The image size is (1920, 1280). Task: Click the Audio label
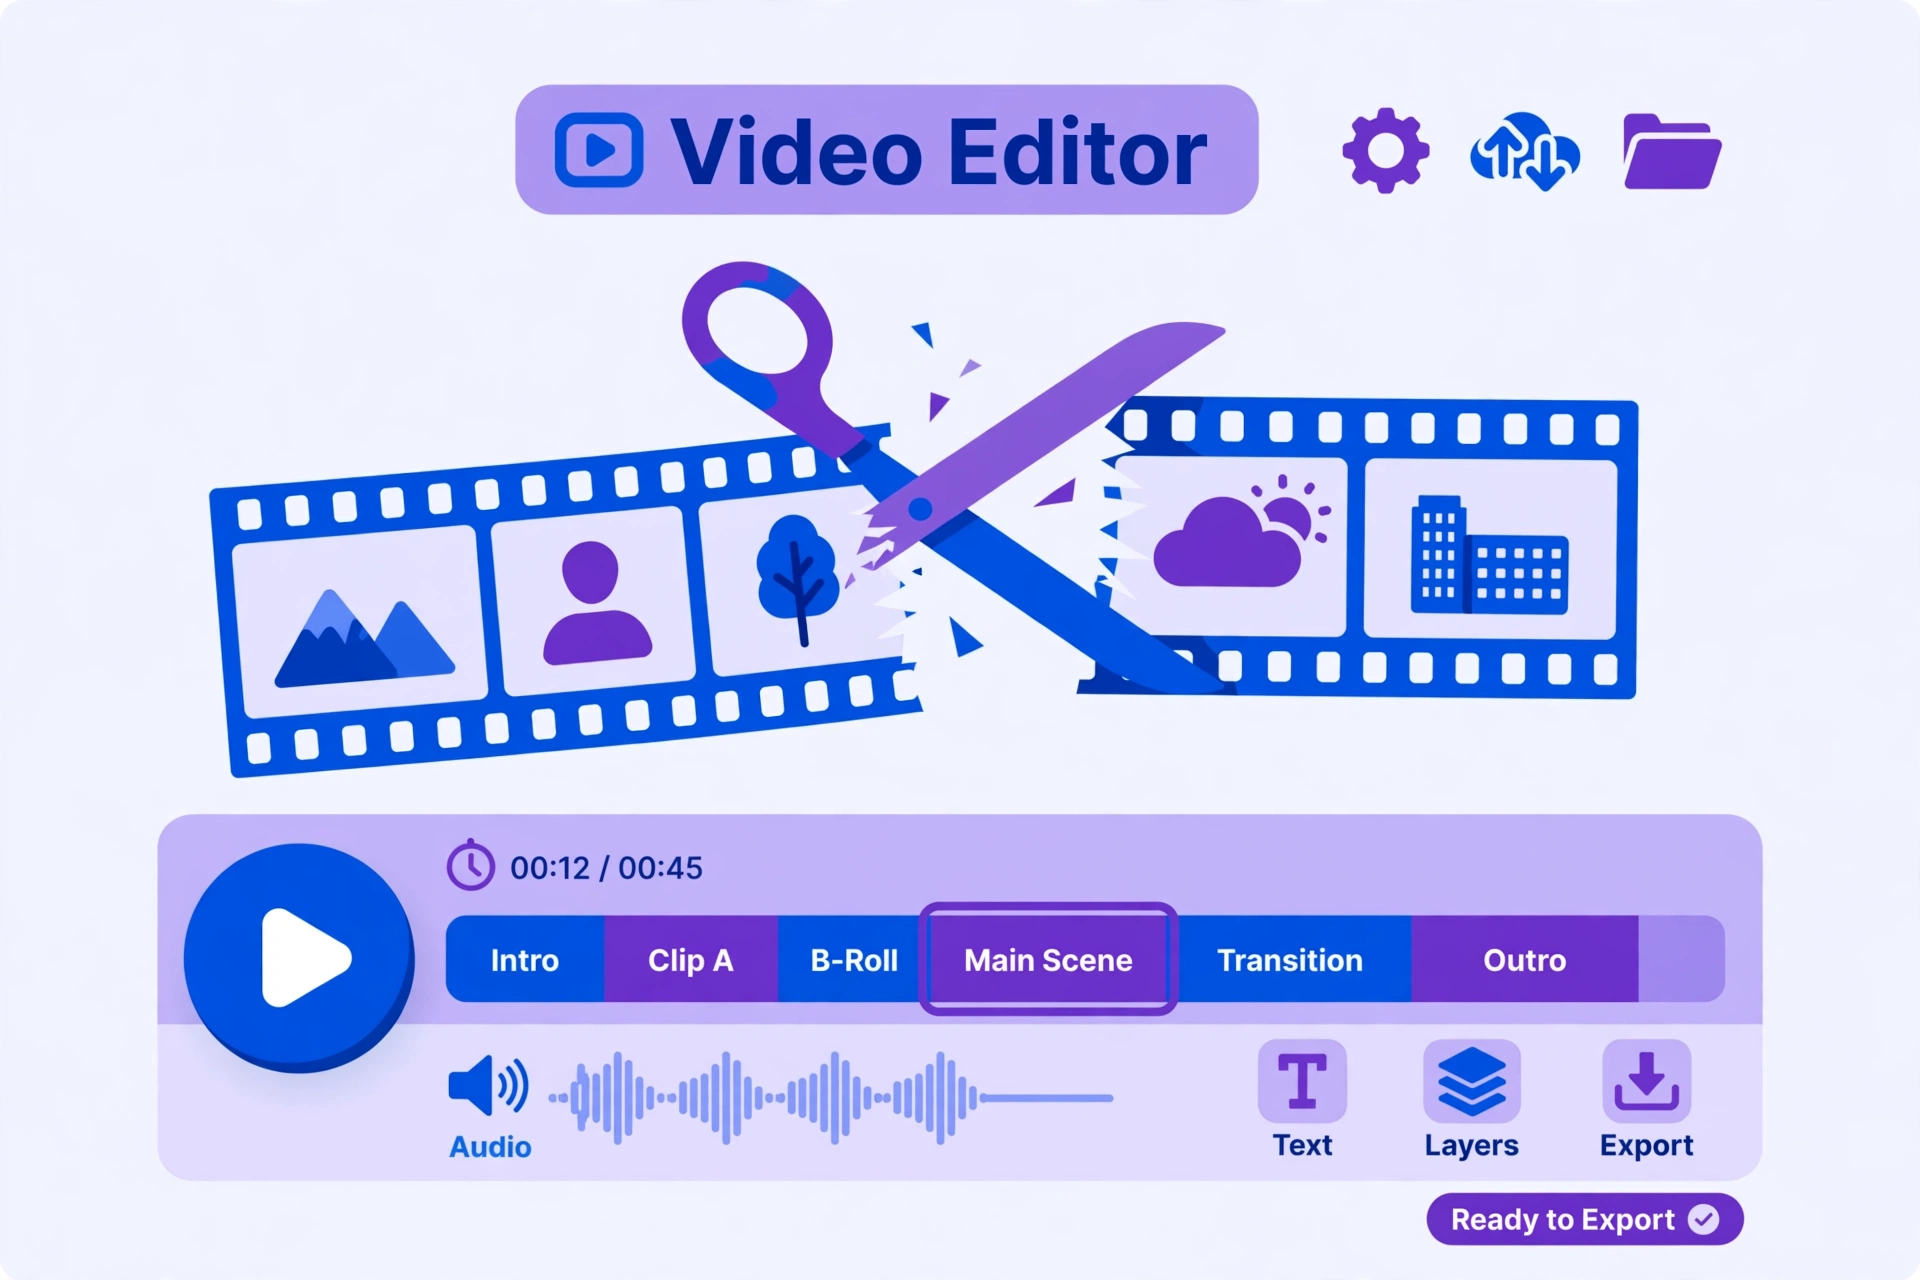490,1146
